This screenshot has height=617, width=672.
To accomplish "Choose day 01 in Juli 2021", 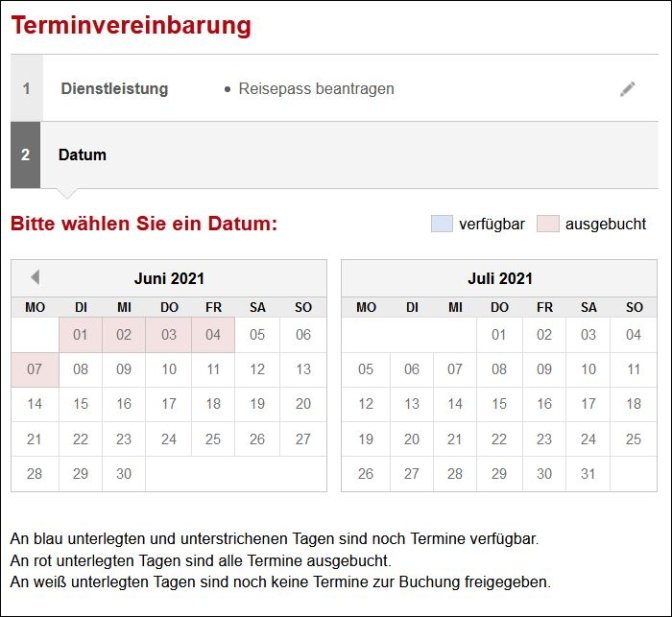I will point(499,335).
